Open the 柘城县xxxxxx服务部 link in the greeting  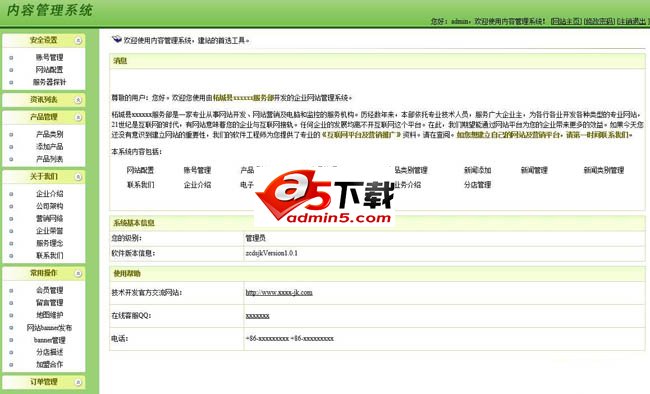[243, 98]
